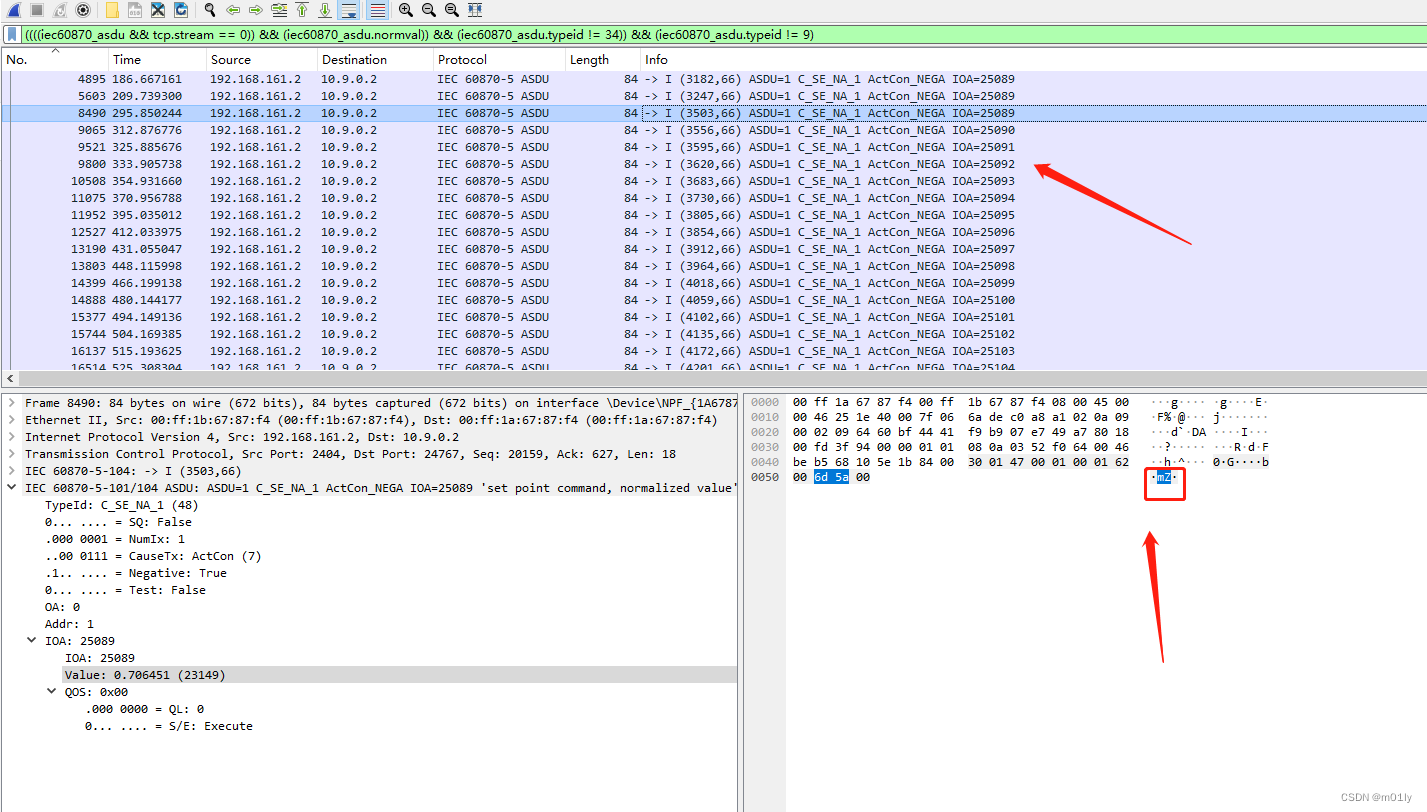Sort by the Source column header

click(x=261, y=60)
